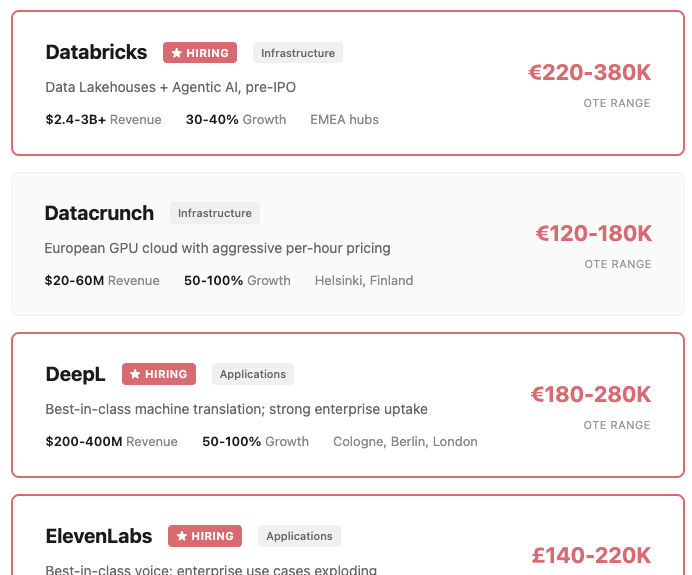This screenshot has width=692, height=575.
Task: Click the $200-400M Revenue figure
Action: click(x=112, y=442)
